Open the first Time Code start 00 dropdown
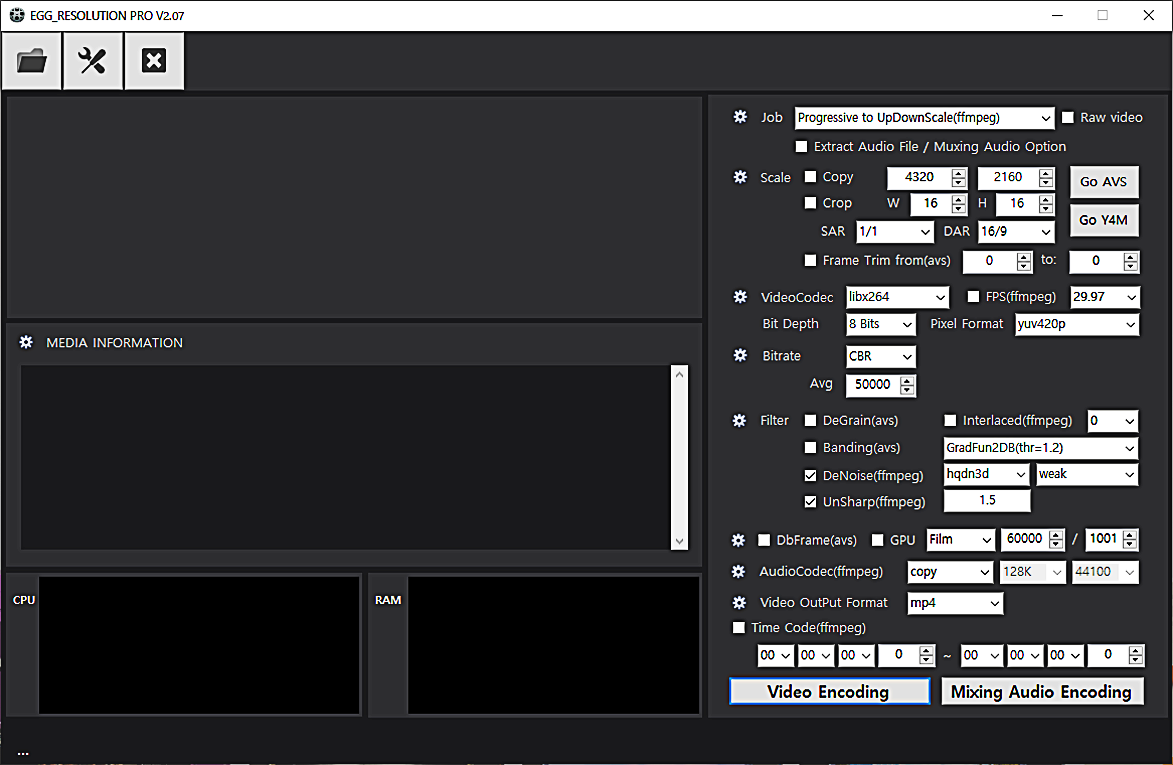Screen dimensions: 1173x765 coord(776,655)
